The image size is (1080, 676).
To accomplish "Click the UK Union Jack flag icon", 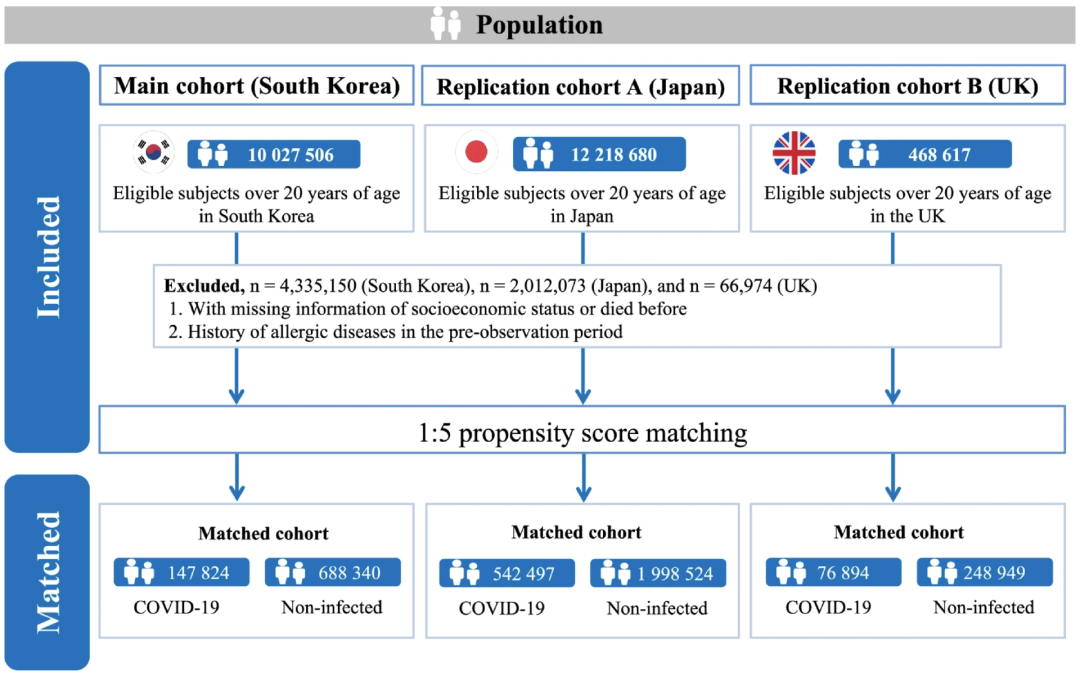I will 794,154.
